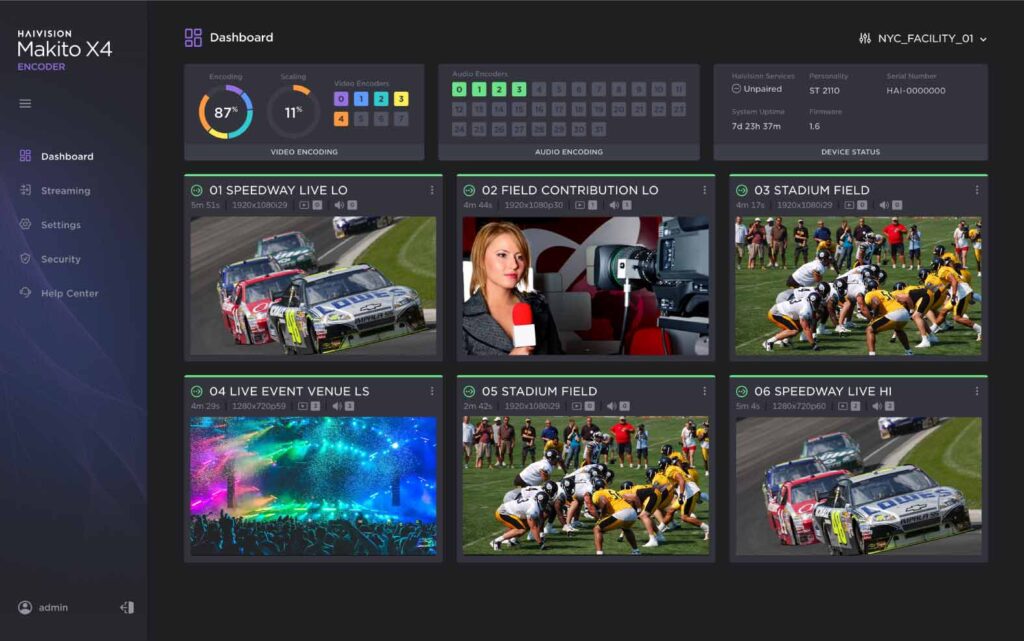Image resolution: width=1024 pixels, height=641 pixels.
Task: Click the Unpaired Haivision Services status
Action: tap(756, 89)
